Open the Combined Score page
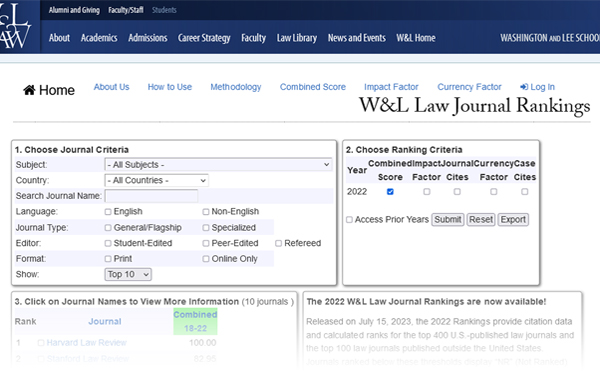This screenshot has width=600, height=377. point(313,87)
